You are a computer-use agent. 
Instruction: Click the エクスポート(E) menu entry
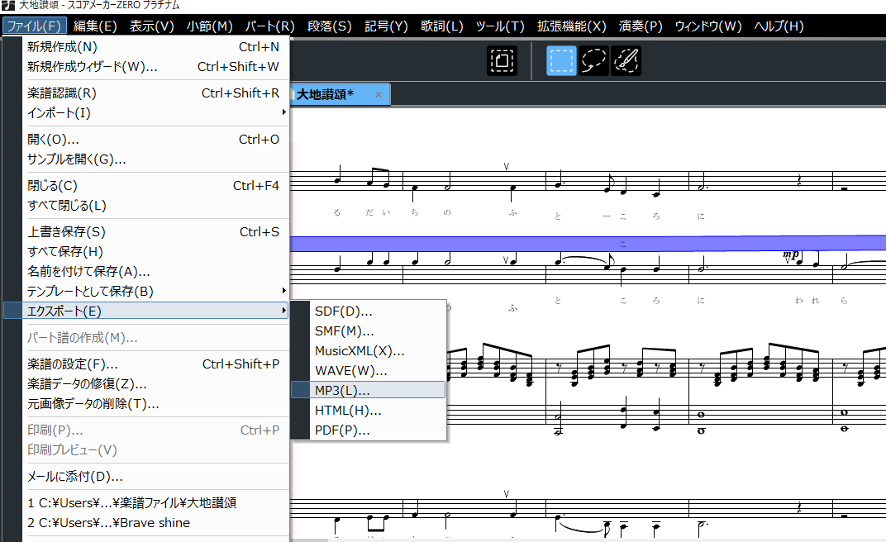(146, 311)
